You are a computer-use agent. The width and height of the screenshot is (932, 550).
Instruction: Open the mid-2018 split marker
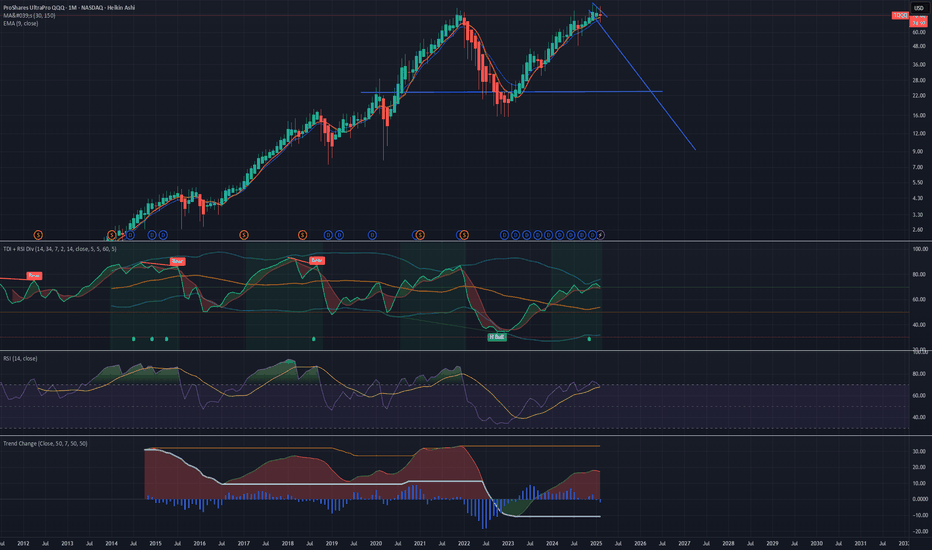[303, 235]
